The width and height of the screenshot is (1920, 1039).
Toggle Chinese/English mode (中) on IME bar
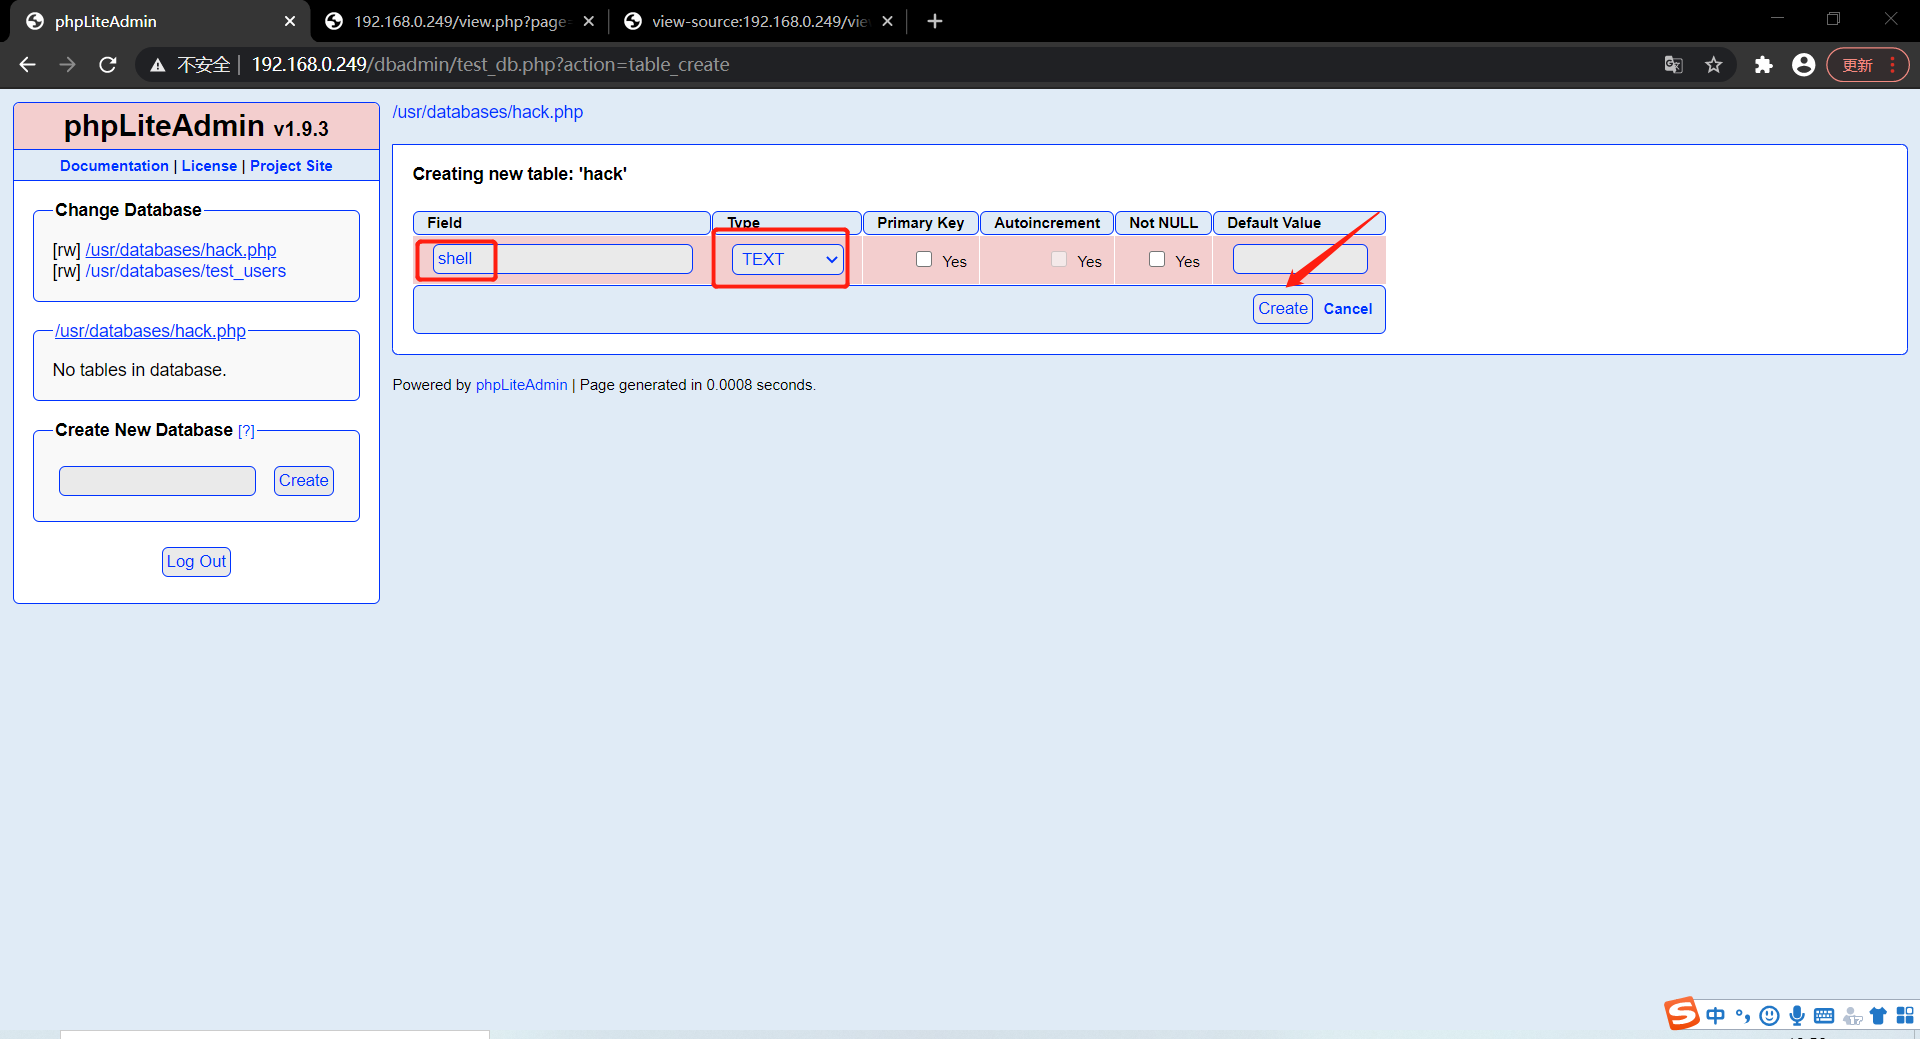[1716, 1016]
